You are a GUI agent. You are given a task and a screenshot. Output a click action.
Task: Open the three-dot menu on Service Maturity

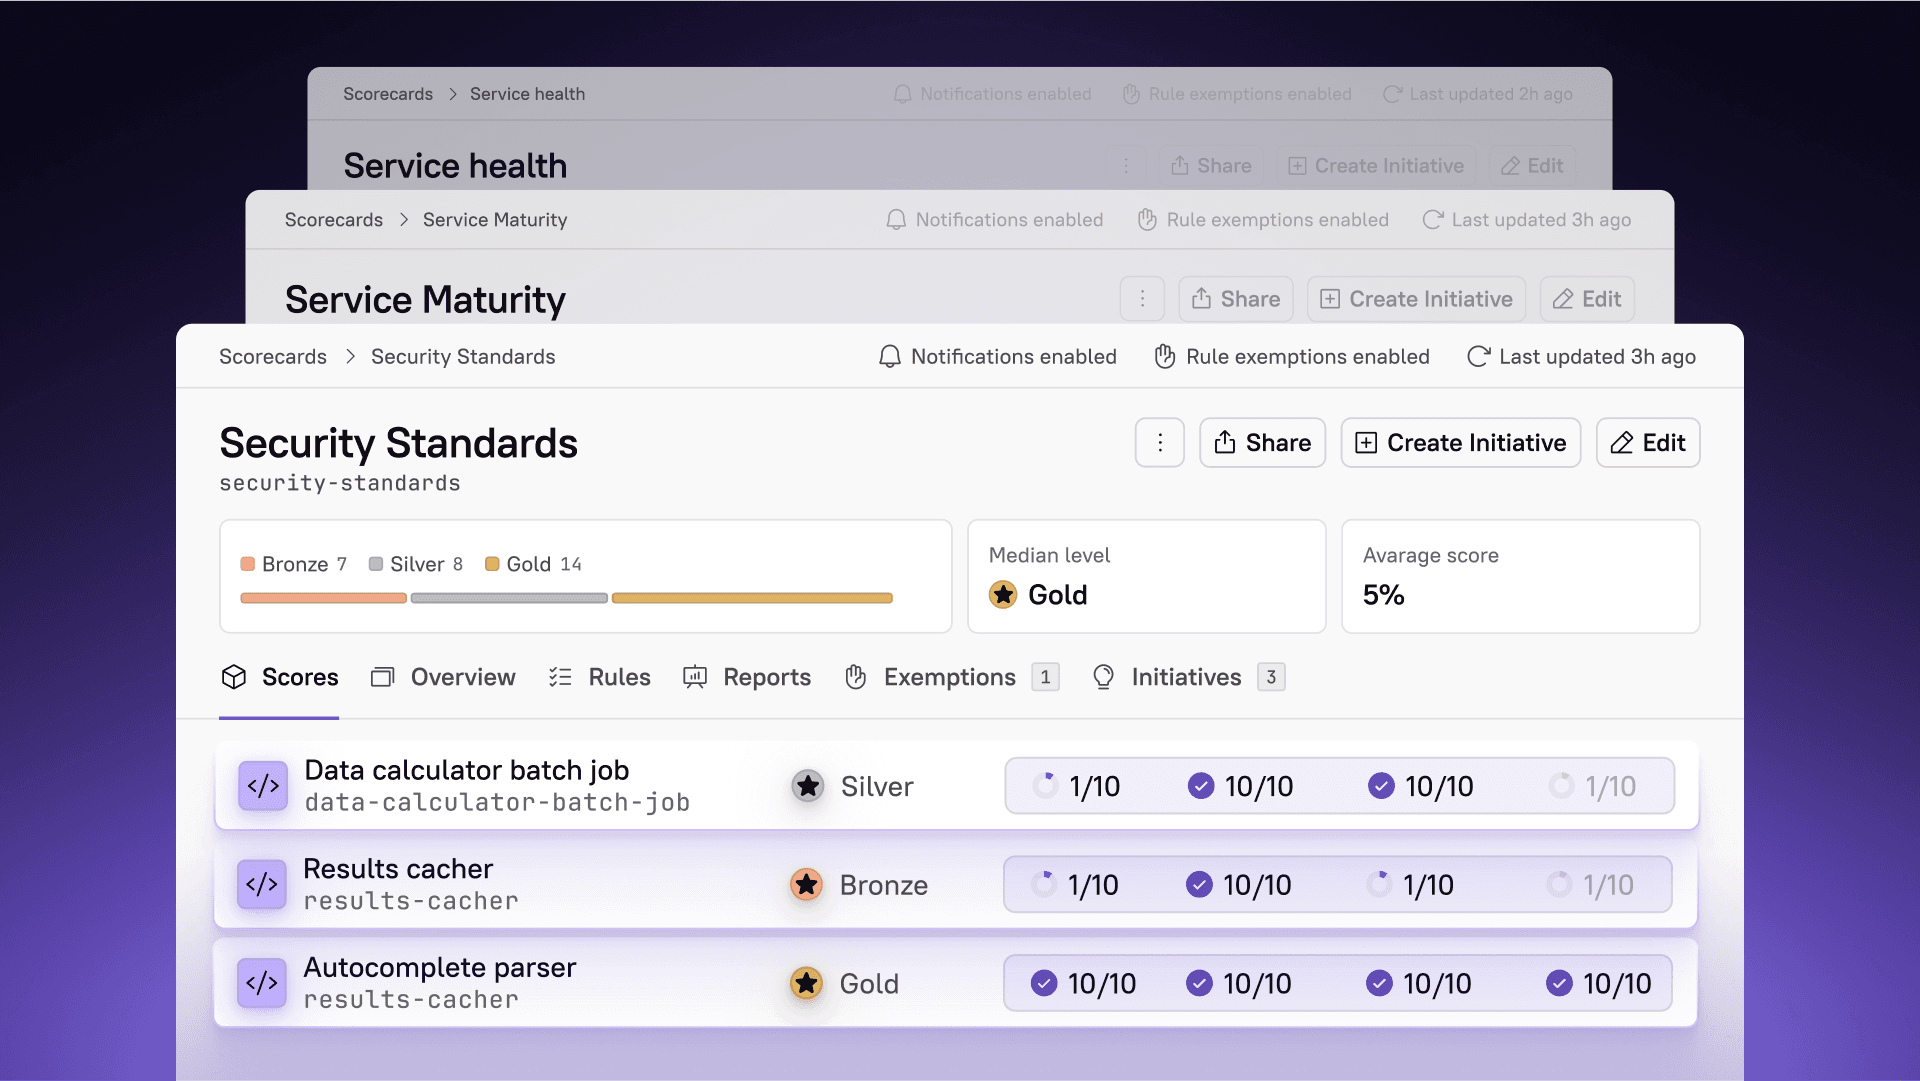(1142, 298)
